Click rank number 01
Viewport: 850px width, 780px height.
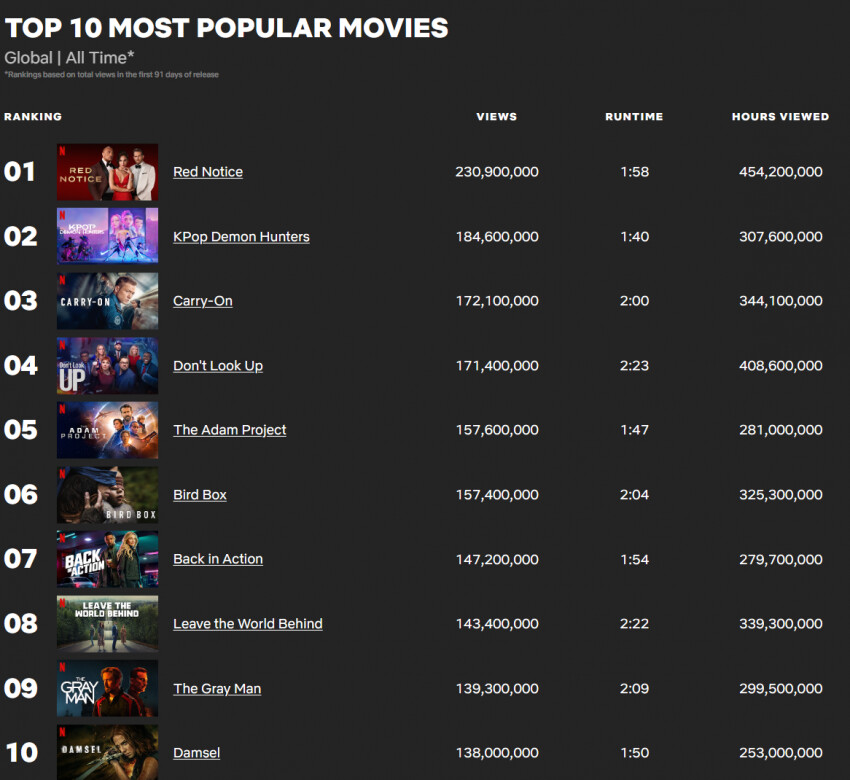(x=20, y=172)
